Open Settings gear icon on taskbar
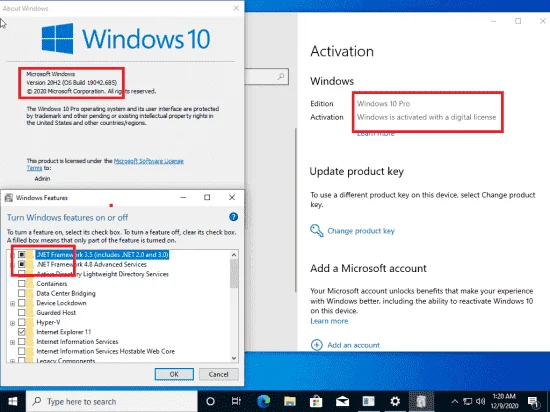This screenshot has height=412, width=550. pyautogui.click(x=395, y=401)
